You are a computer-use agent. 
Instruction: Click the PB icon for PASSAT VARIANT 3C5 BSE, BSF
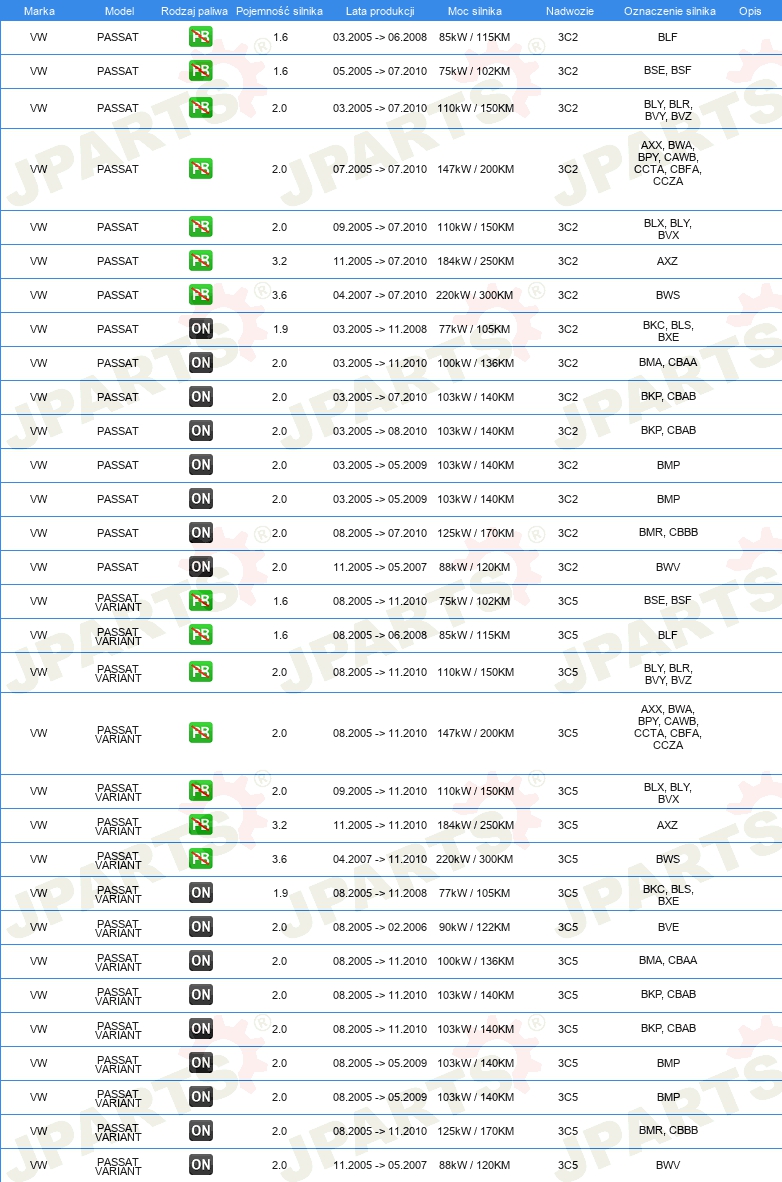pyautogui.click(x=201, y=601)
